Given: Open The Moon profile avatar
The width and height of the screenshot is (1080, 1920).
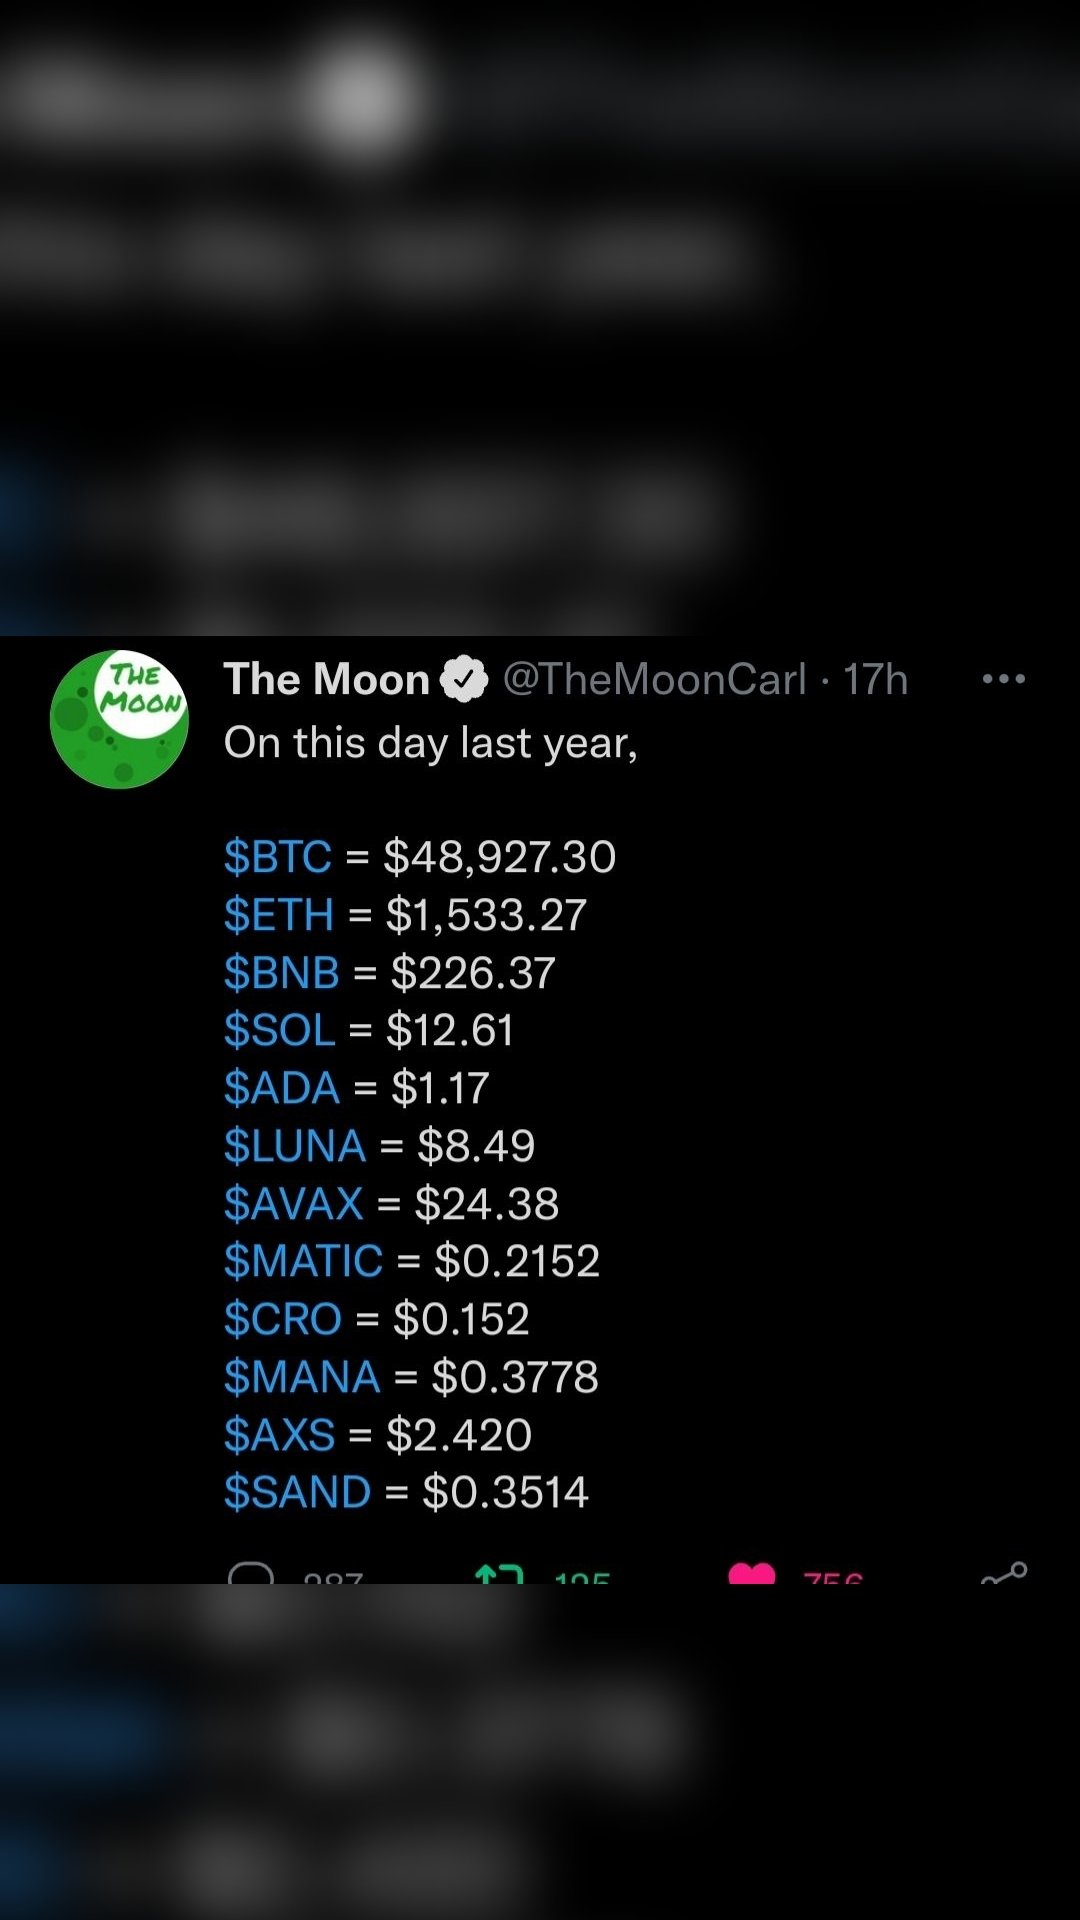Looking at the screenshot, I should point(119,719).
